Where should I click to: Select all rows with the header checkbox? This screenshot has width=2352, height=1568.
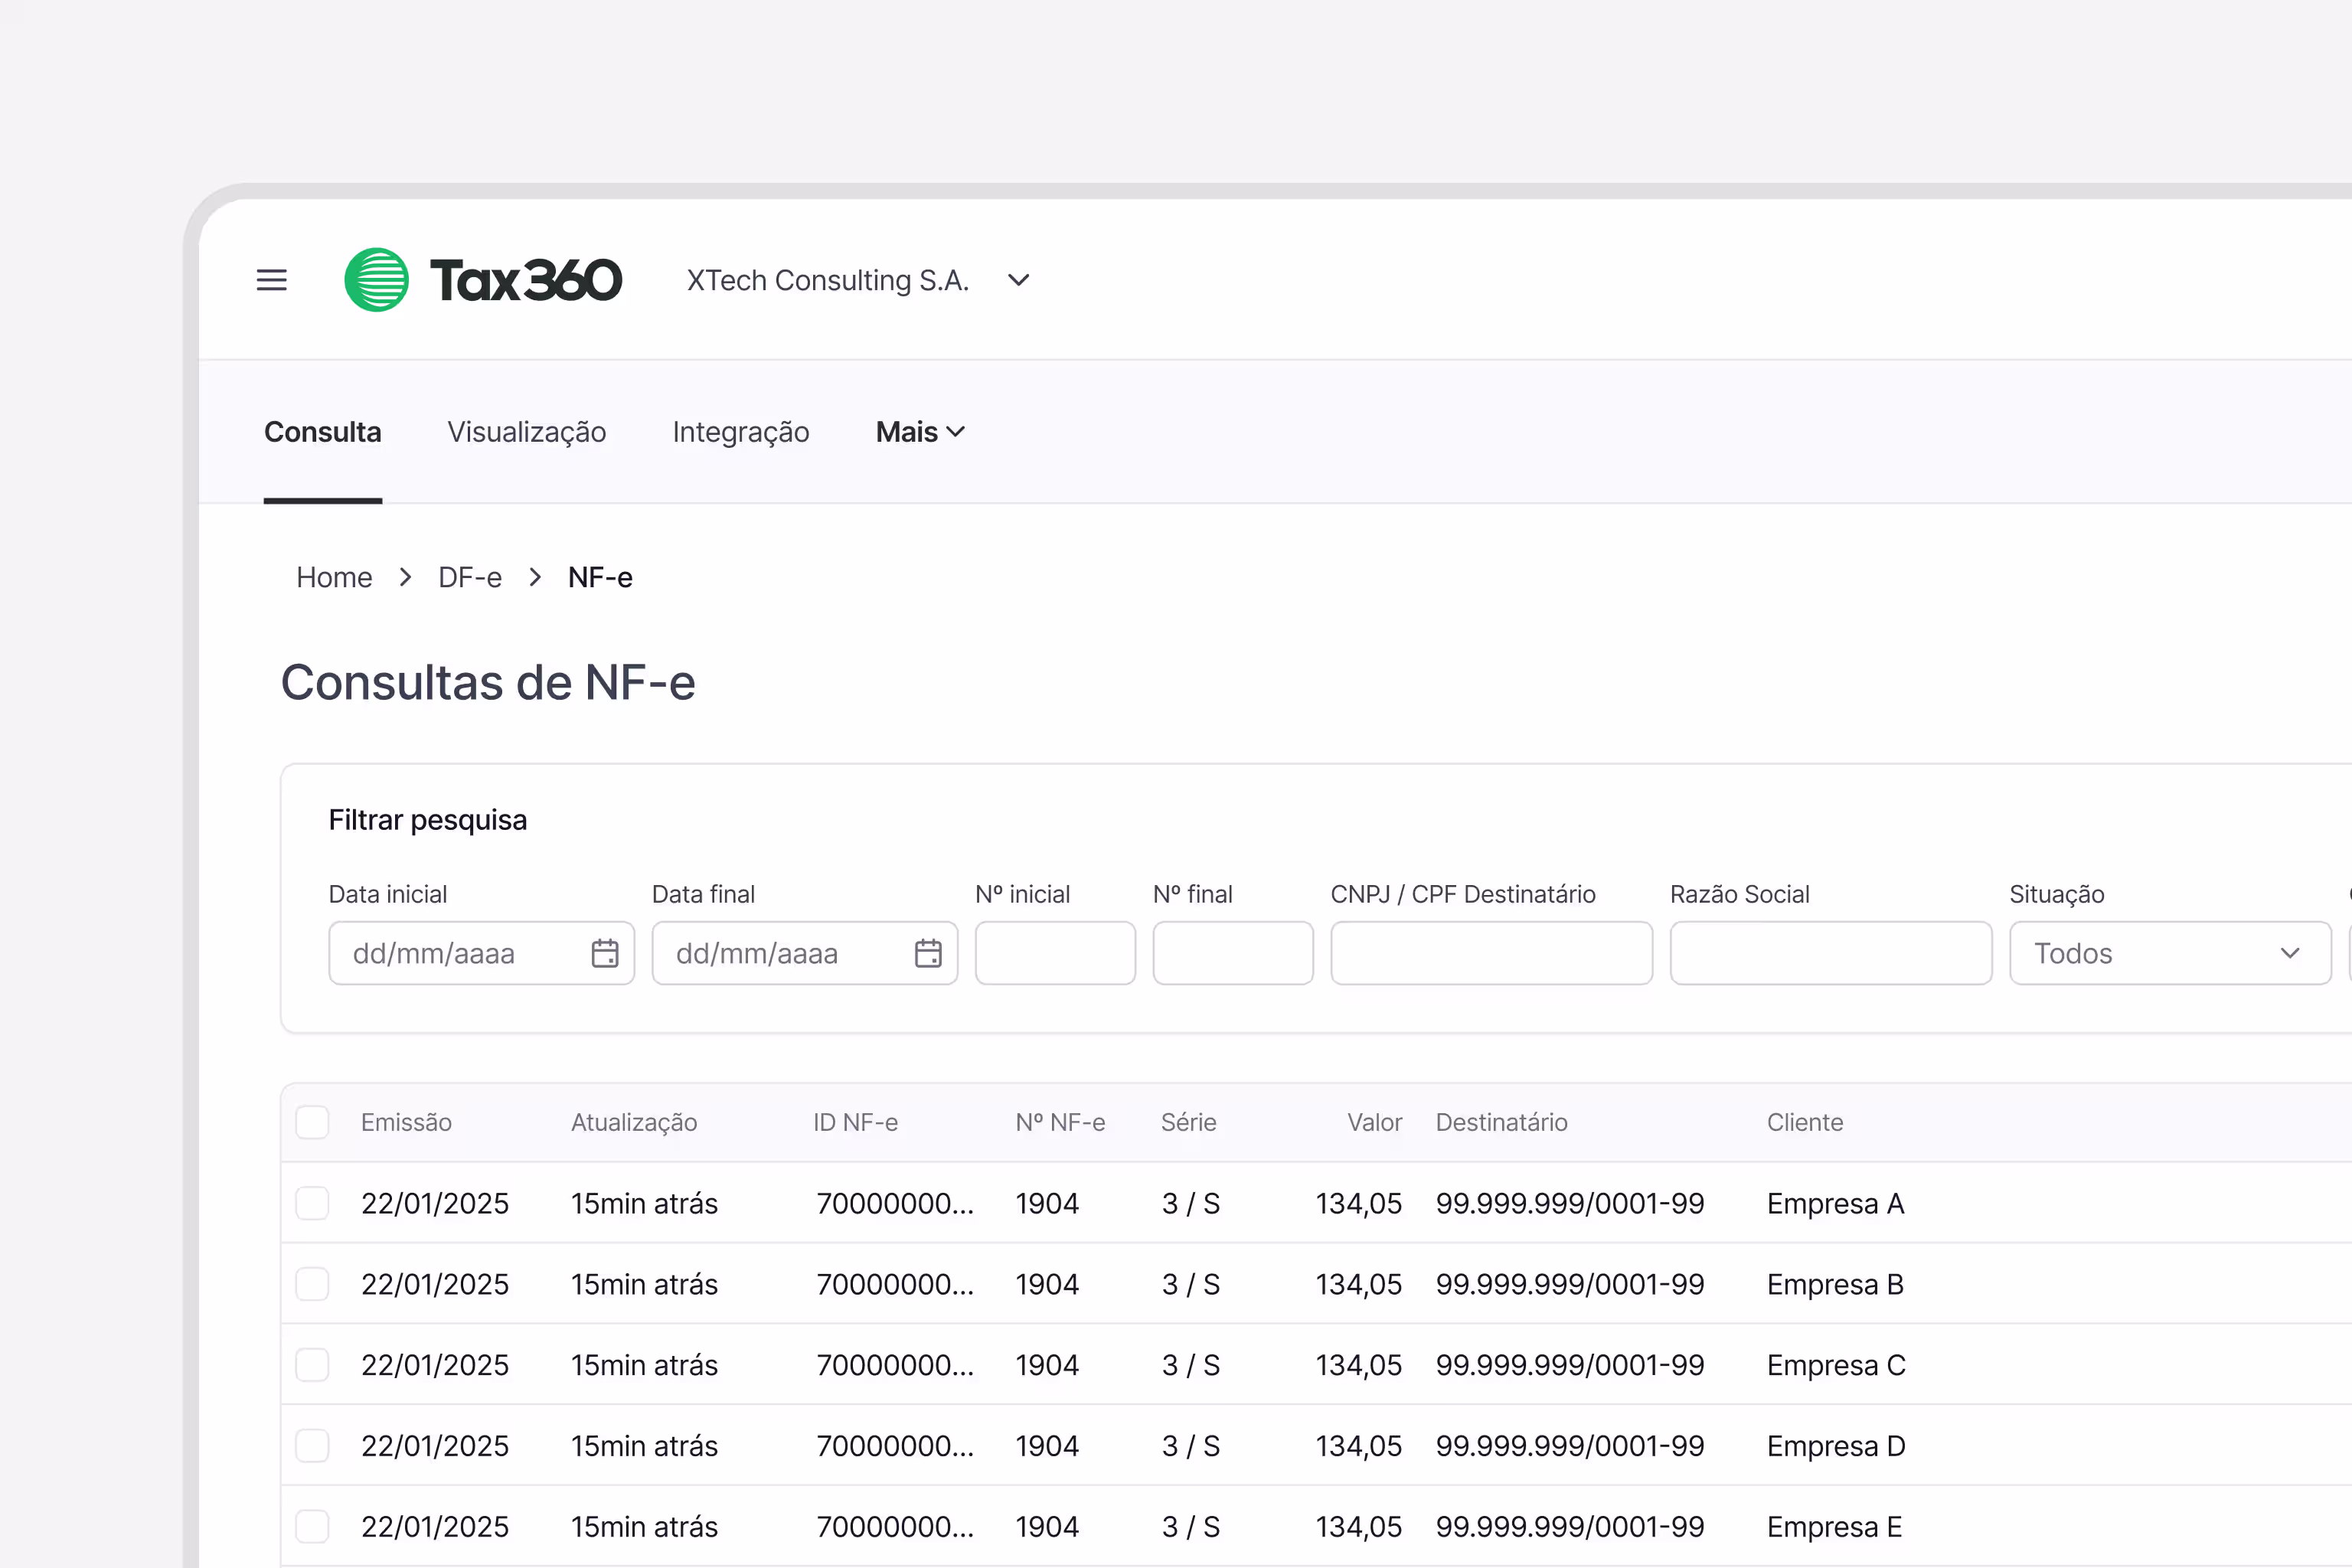[313, 1122]
